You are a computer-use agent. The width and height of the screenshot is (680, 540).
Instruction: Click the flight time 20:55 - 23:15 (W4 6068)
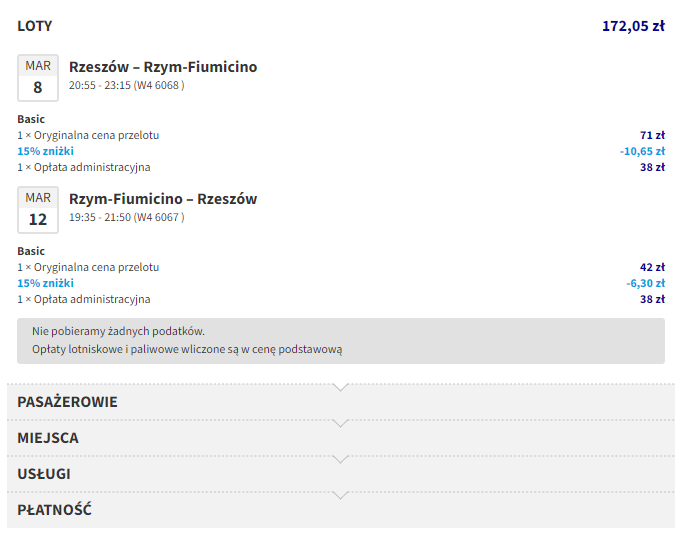(x=126, y=86)
